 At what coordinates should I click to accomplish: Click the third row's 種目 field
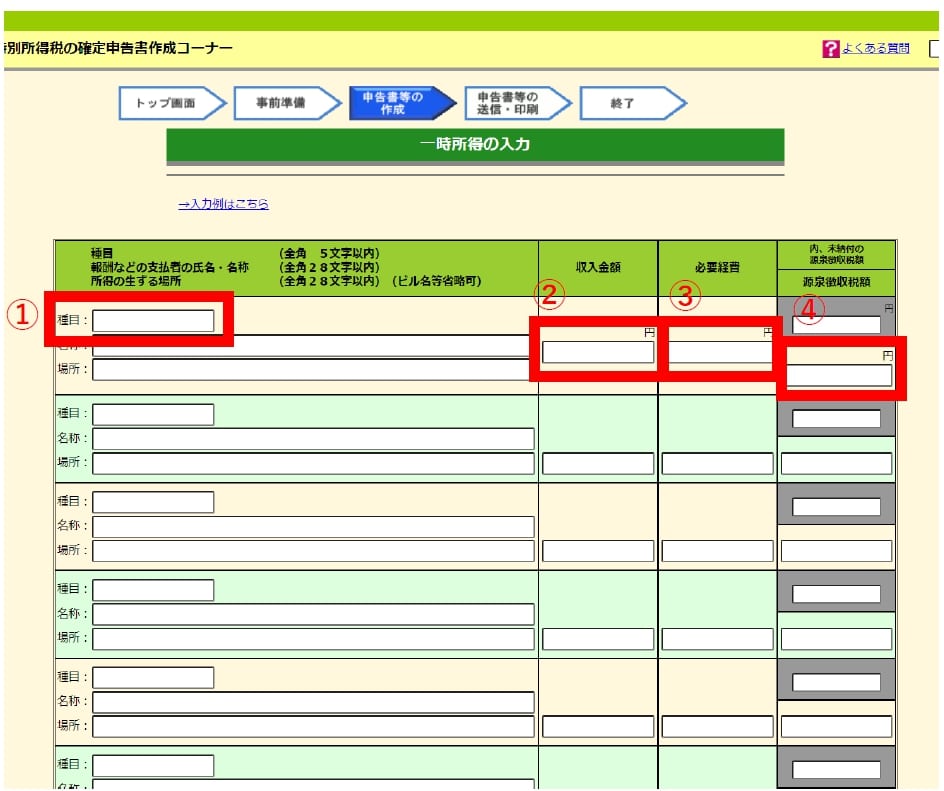[x=153, y=502]
